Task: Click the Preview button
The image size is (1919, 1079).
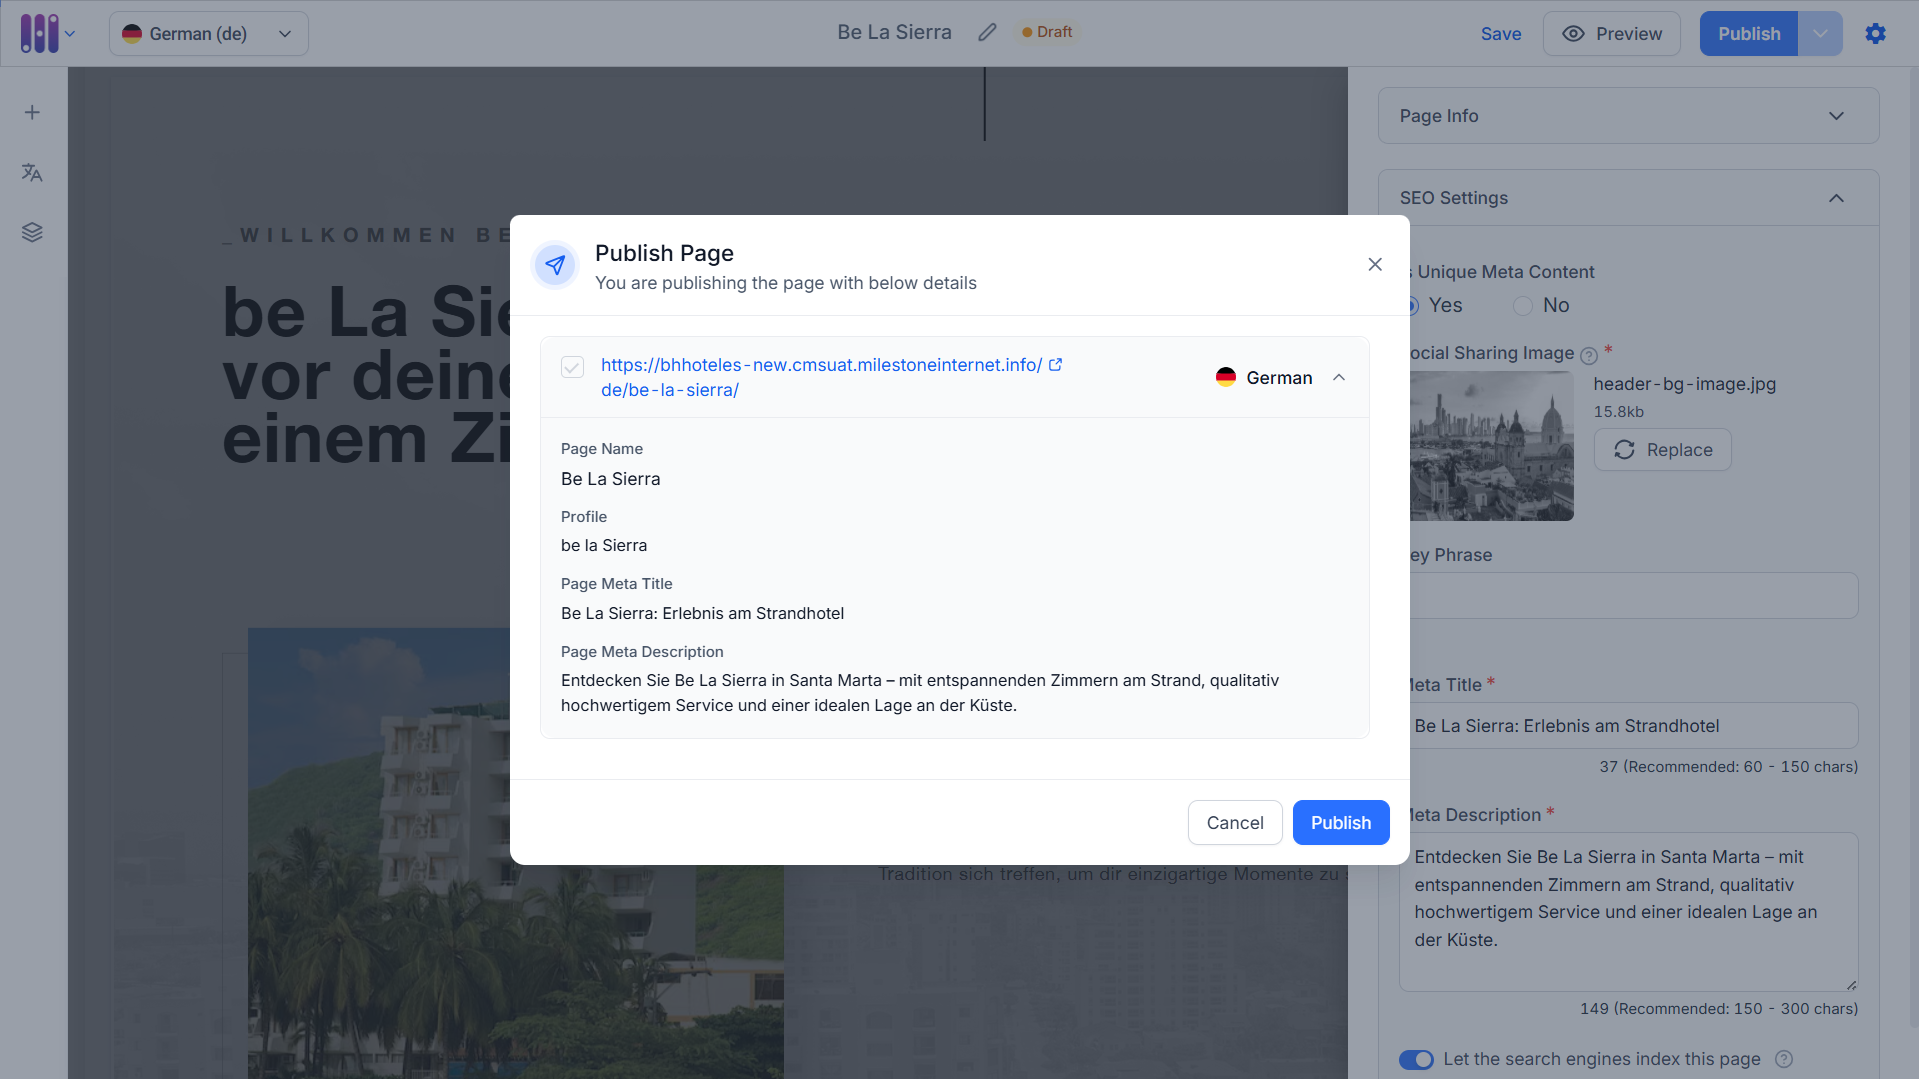Action: point(1612,33)
